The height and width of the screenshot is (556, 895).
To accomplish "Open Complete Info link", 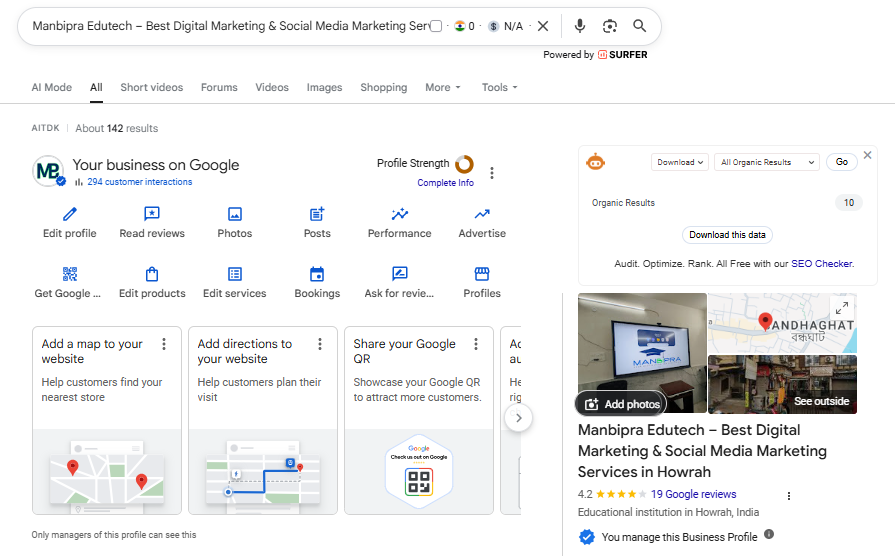I will point(445,183).
